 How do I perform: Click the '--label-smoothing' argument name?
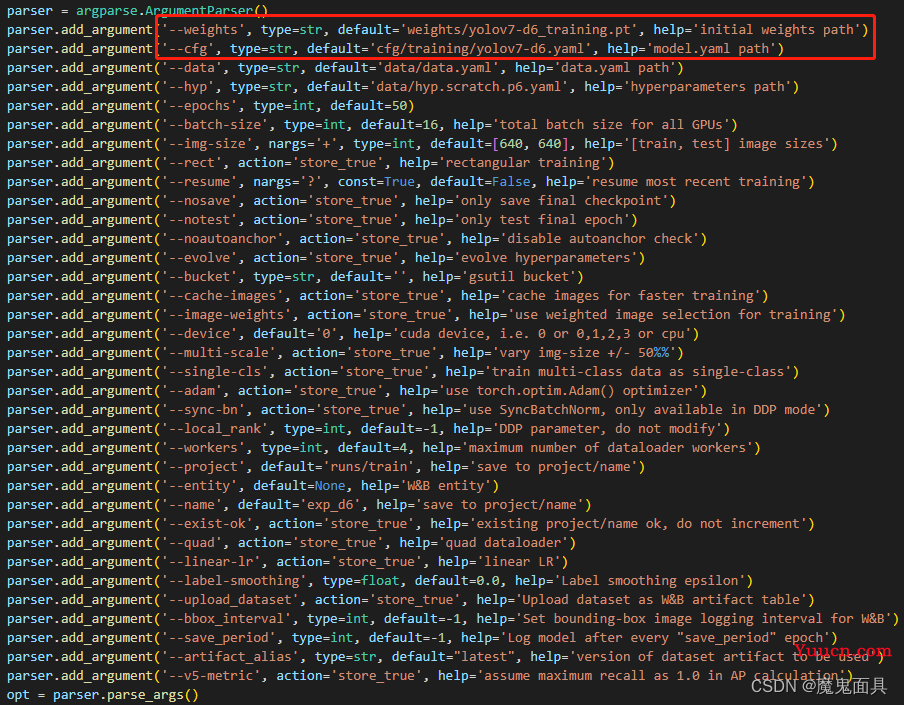[x=234, y=582]
